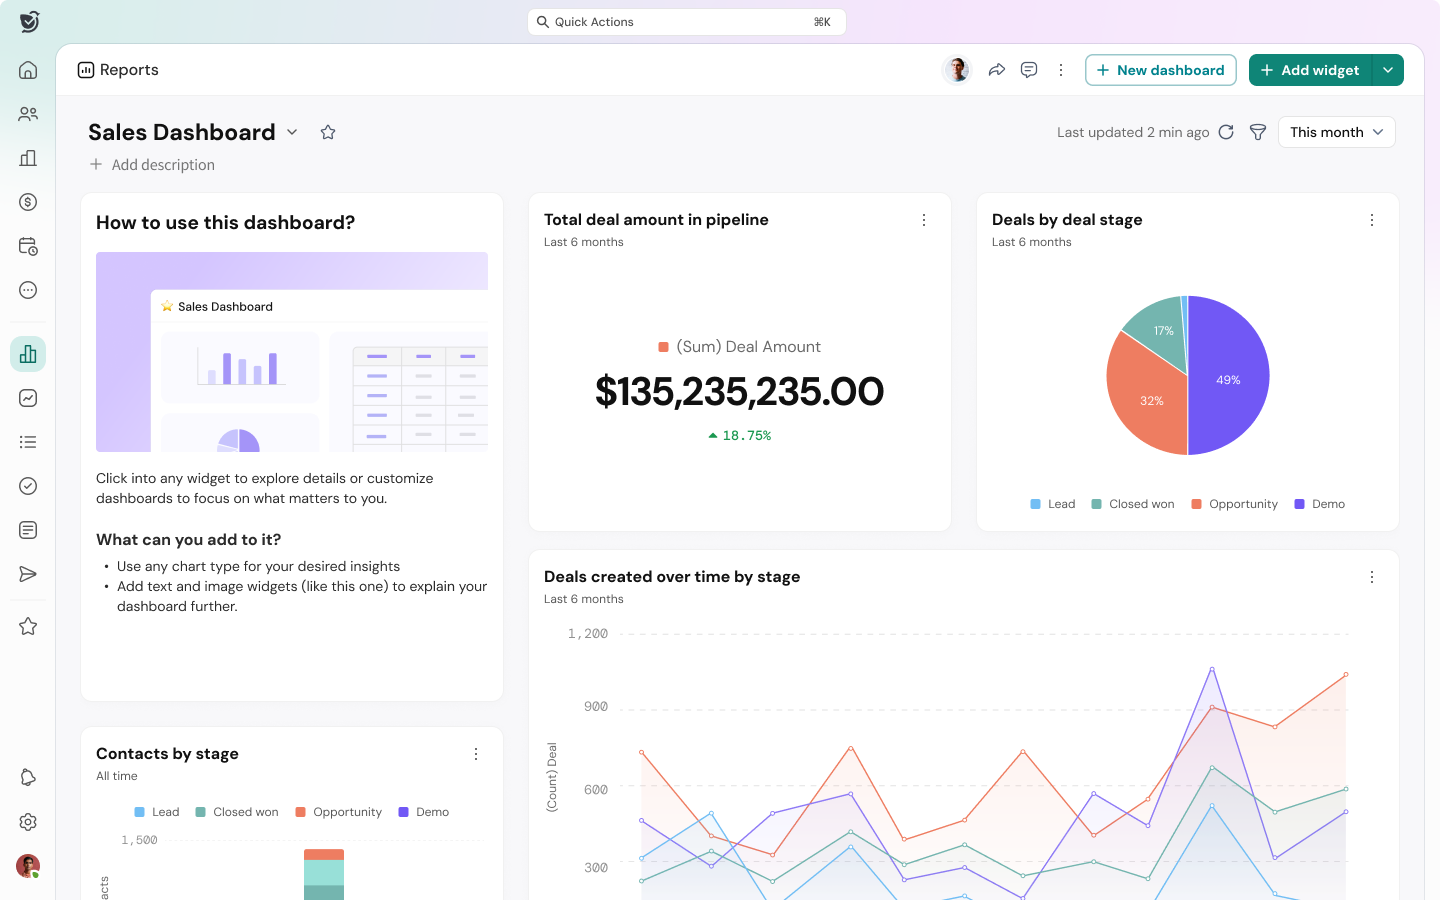The height and width of the screenshot is (900, 1440).
Task: Click the collaborator avatar in header
Action: (x=958, y=70)
